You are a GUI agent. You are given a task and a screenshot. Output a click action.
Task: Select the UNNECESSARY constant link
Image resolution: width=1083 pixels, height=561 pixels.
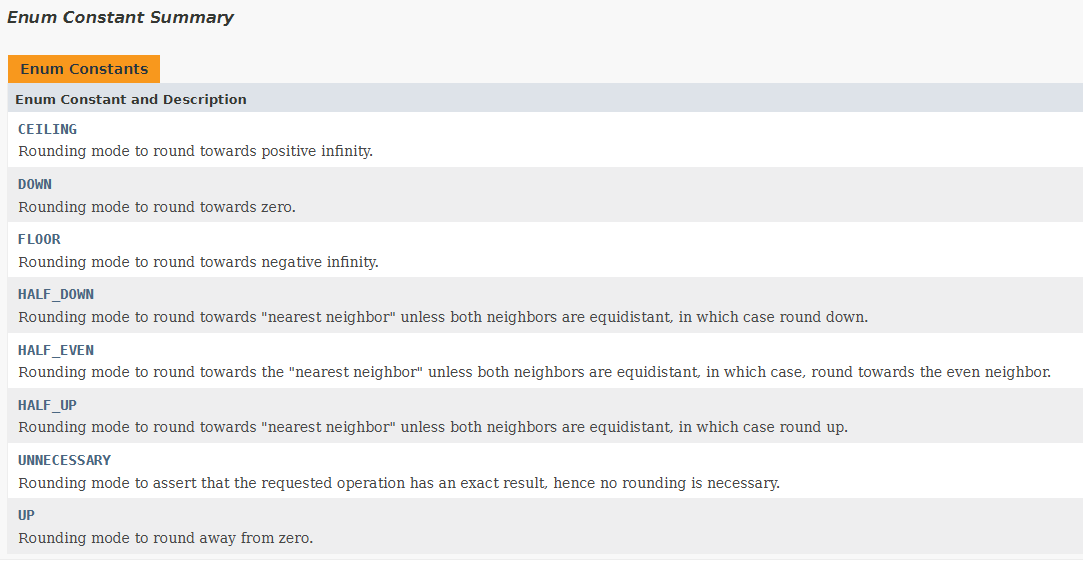pyautogui.click(x=64, y=461)
